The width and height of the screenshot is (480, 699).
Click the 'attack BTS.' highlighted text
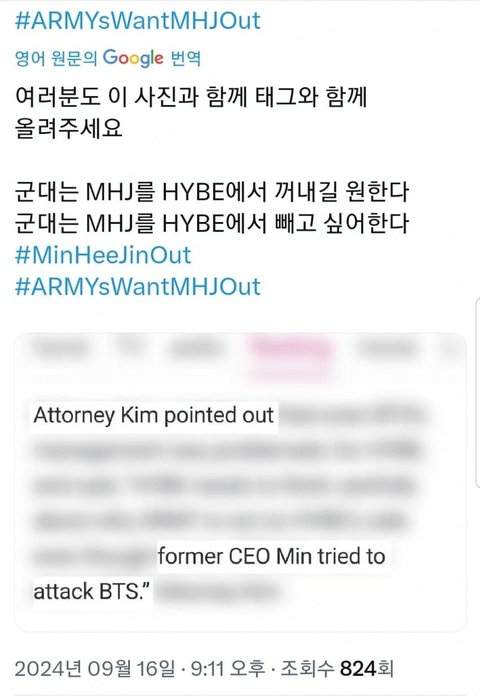tap(92, 592)
